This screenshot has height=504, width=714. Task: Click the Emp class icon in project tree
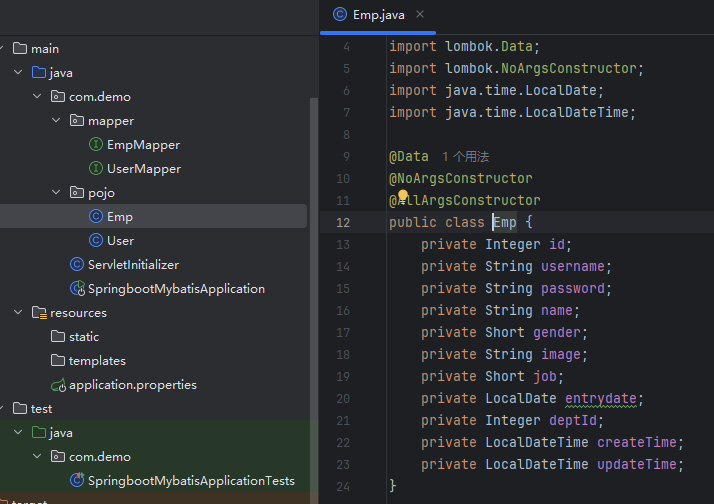click(96, 217)
